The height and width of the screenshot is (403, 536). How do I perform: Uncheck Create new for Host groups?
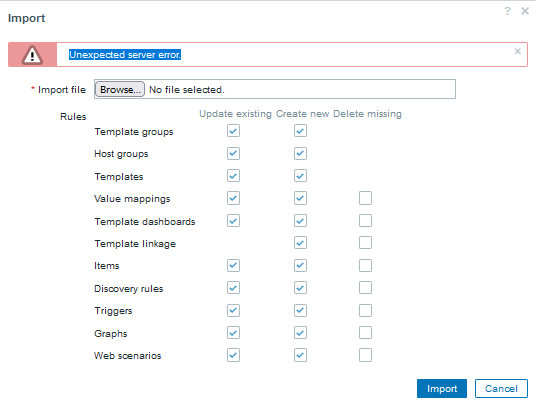[x=300, y=153]
